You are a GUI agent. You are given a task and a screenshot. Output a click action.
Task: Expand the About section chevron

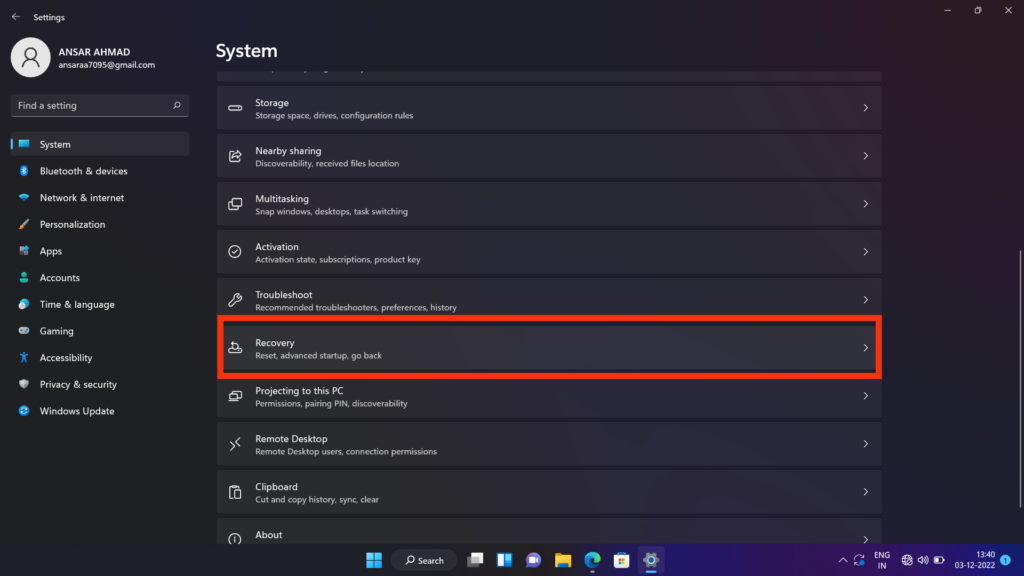click(x=866, y=533)
